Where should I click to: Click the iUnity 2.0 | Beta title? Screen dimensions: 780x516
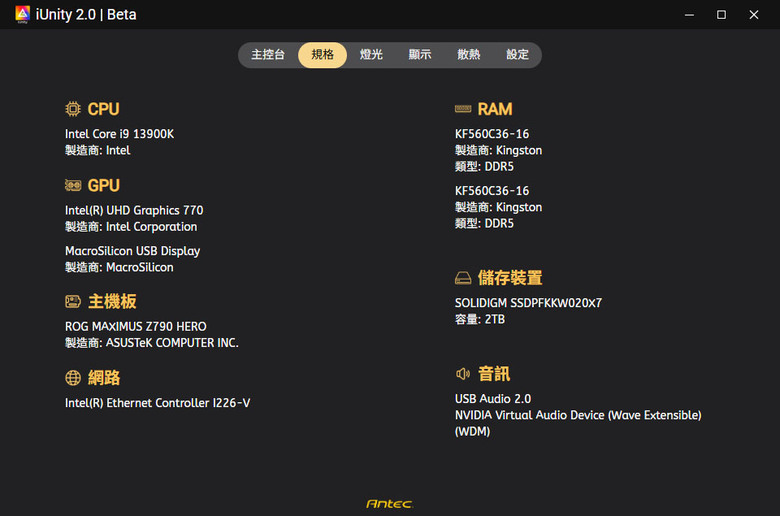pos(86,14)
